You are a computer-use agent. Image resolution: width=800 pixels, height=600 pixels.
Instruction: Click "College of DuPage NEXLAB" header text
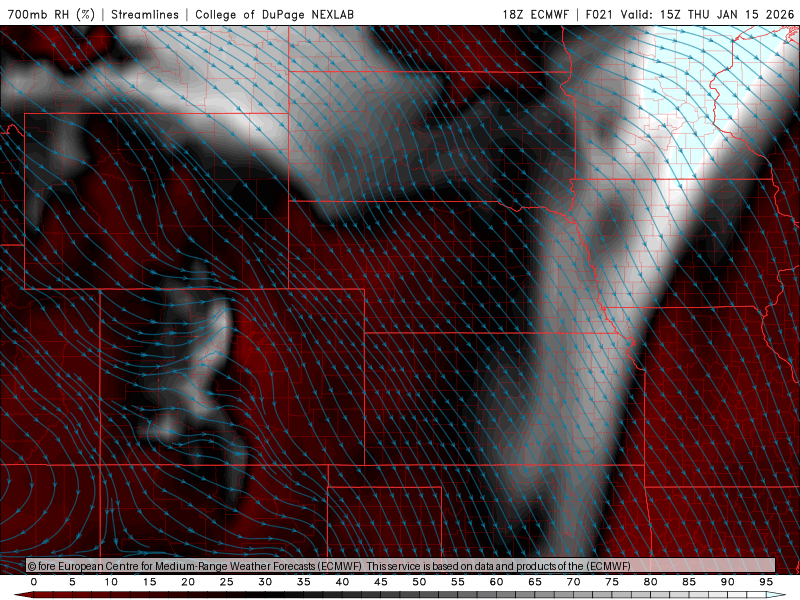(274, 14)
